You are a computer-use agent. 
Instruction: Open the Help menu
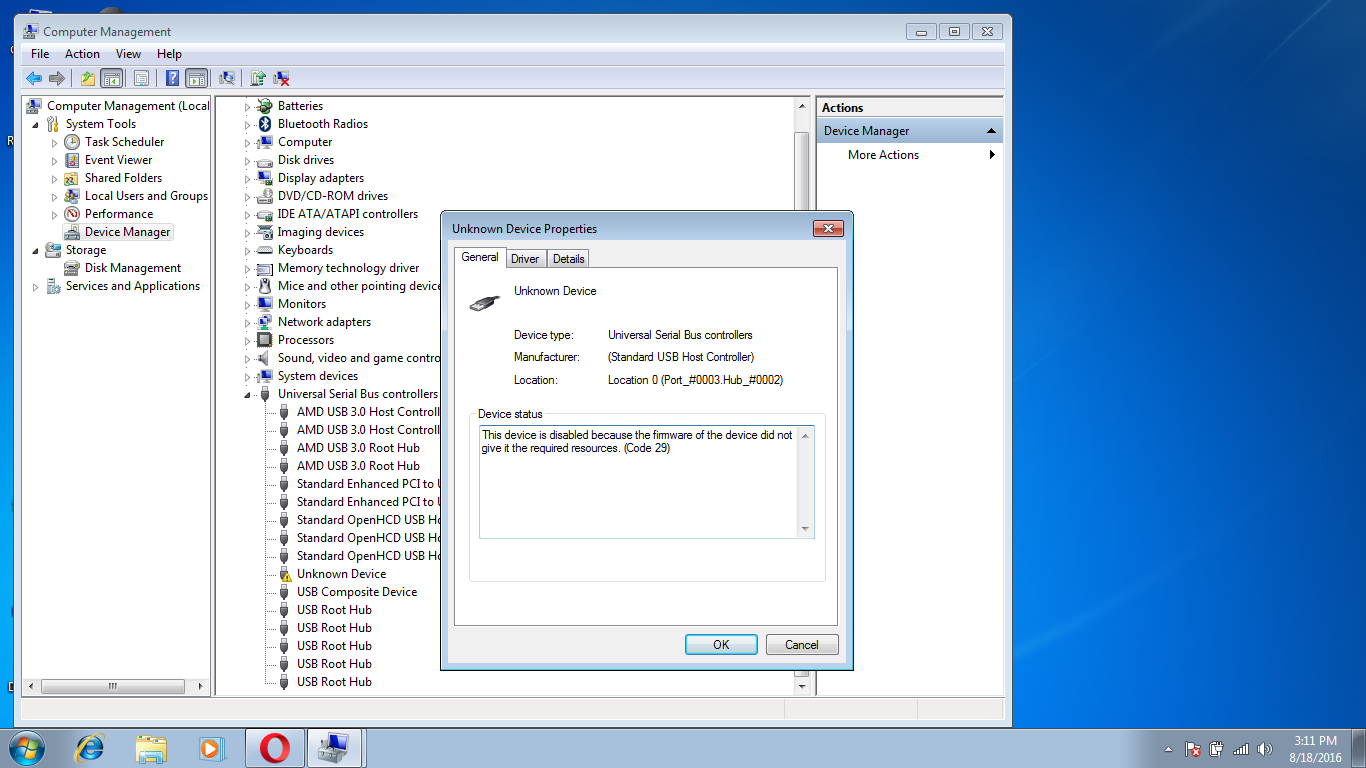[169, 54]
